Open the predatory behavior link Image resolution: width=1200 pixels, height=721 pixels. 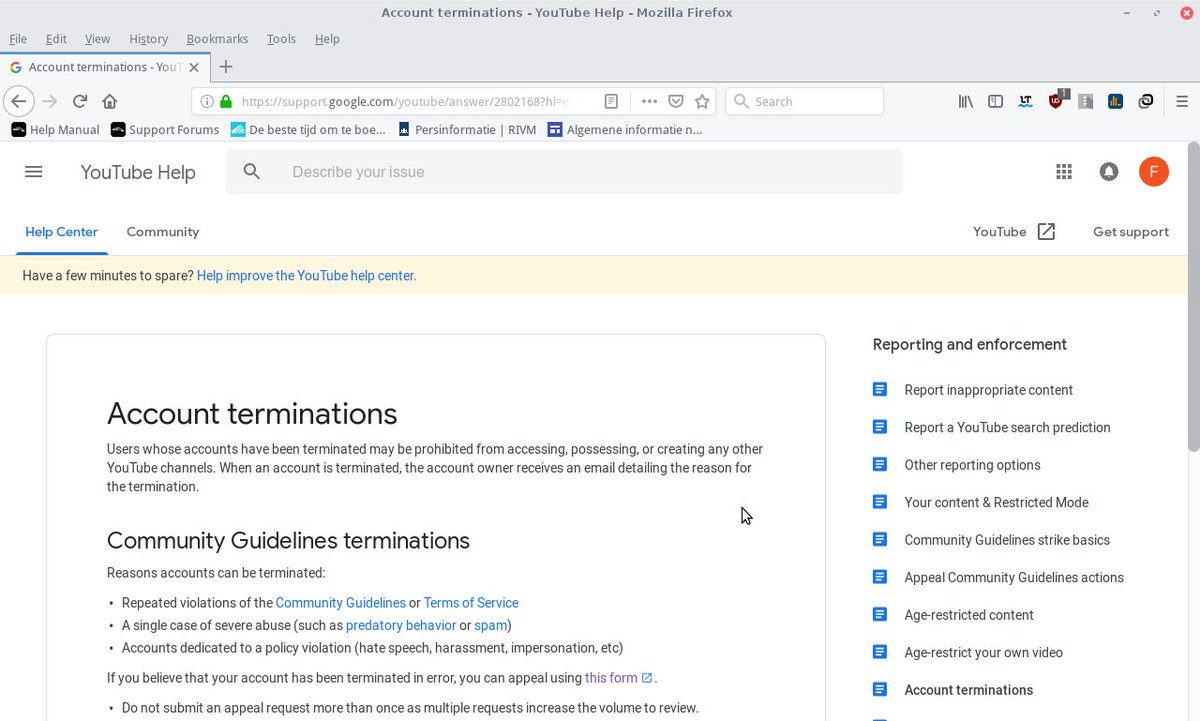point(400,626)
